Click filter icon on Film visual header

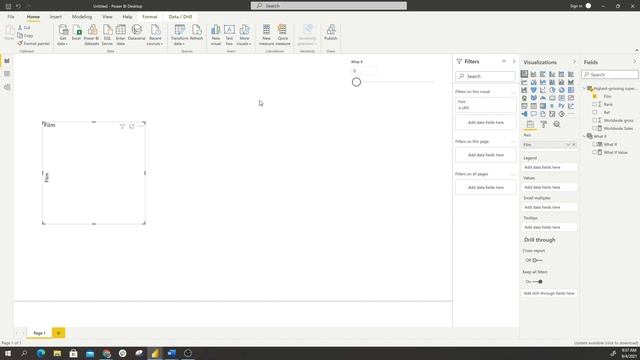[122, 126]
